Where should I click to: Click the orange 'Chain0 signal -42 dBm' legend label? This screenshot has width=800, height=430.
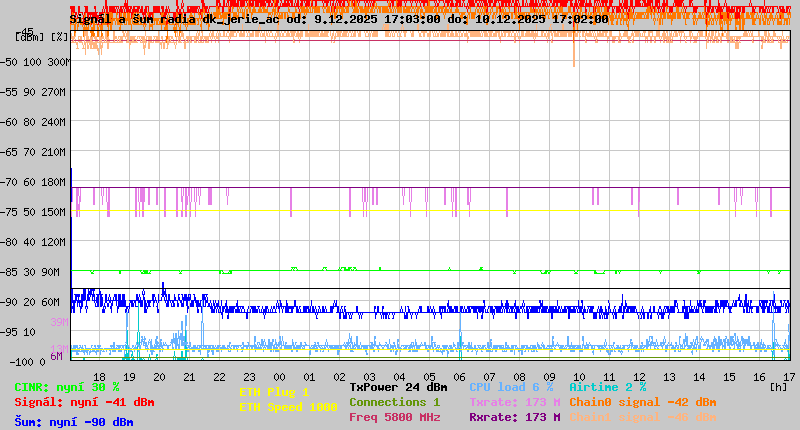click(x=643, y=402)
